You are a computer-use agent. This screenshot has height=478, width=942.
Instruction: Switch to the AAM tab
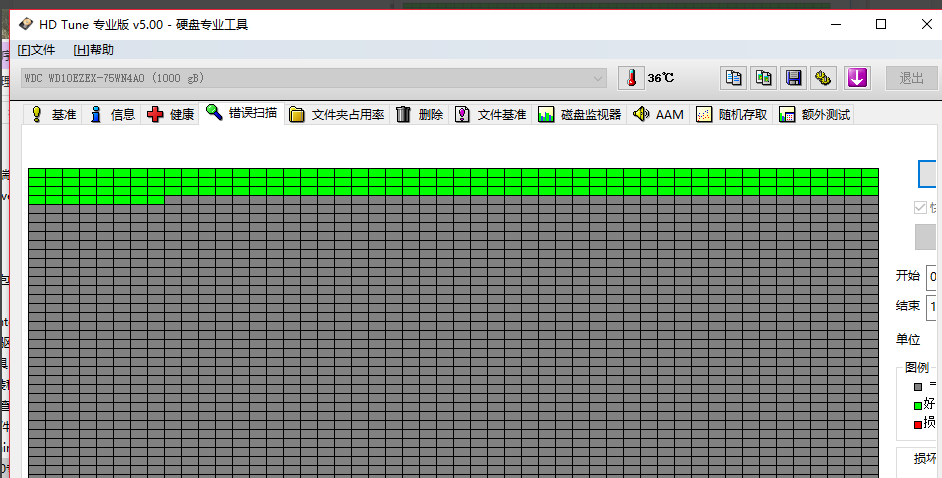coord(659,115)
